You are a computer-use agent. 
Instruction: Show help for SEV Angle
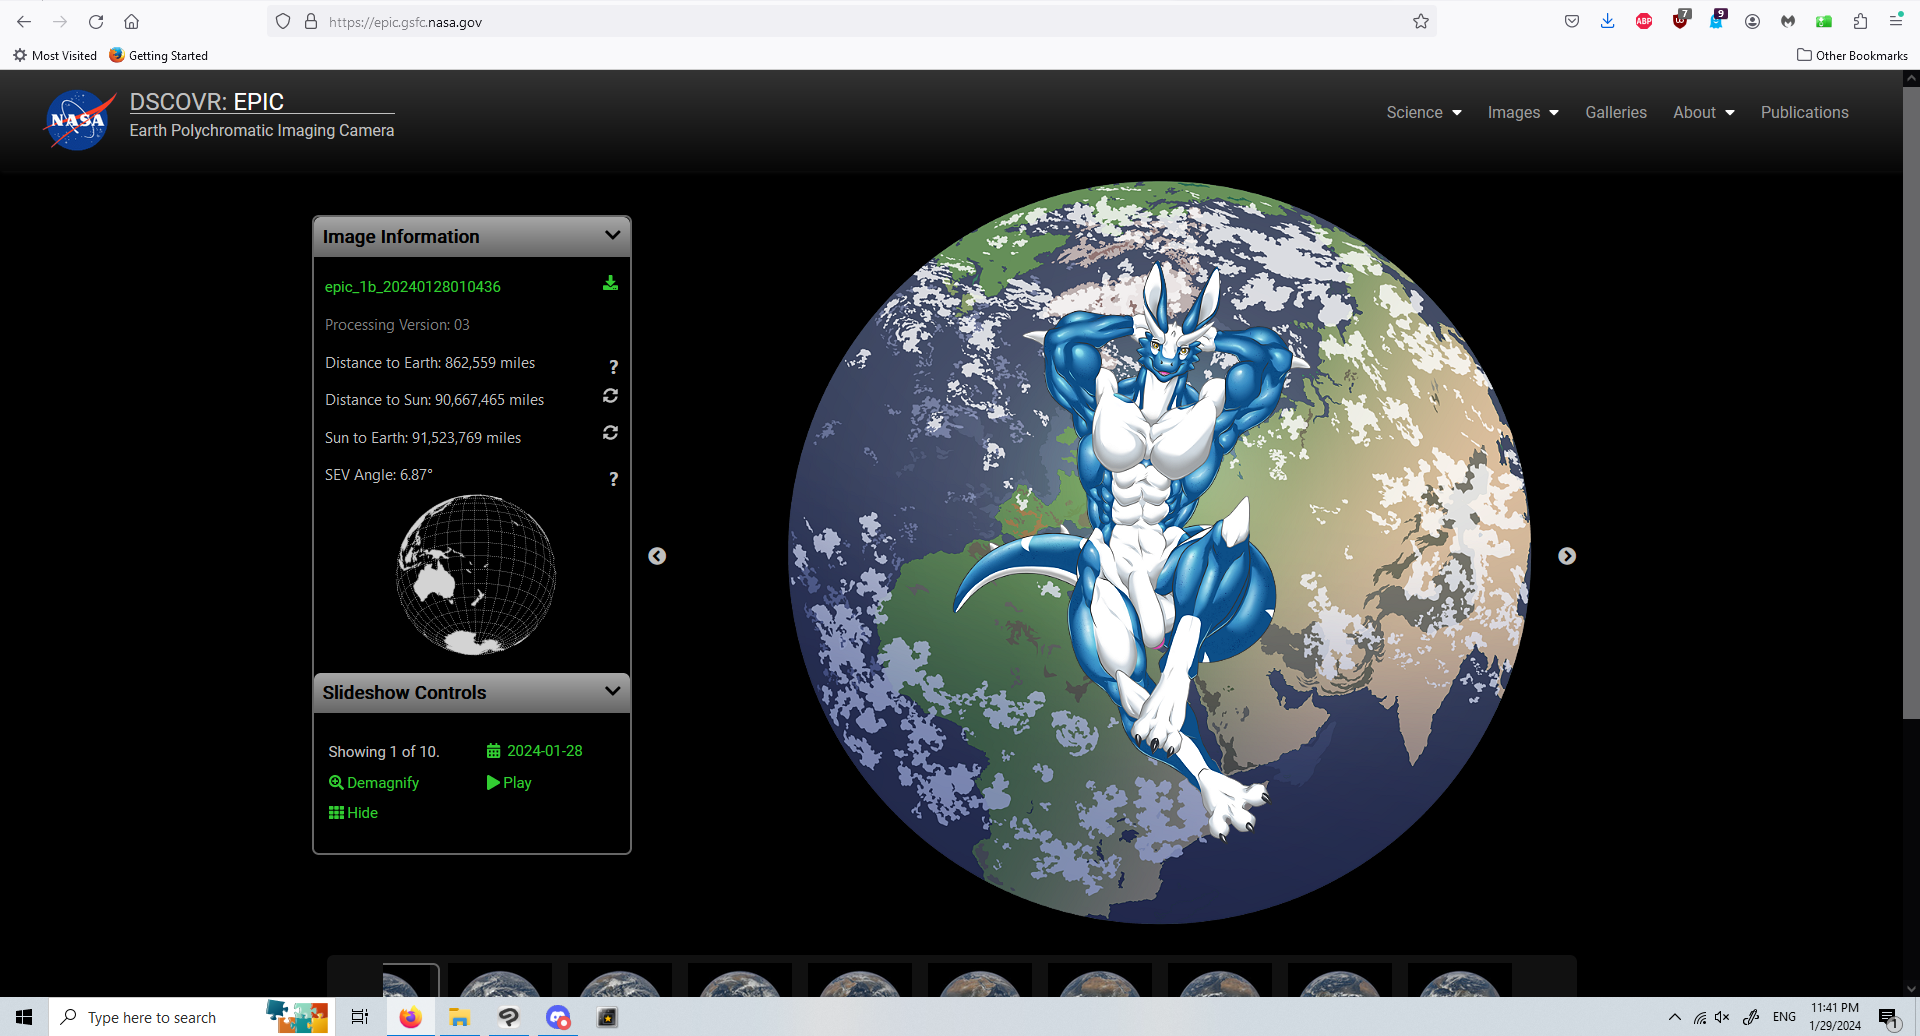tap(613, 478)
